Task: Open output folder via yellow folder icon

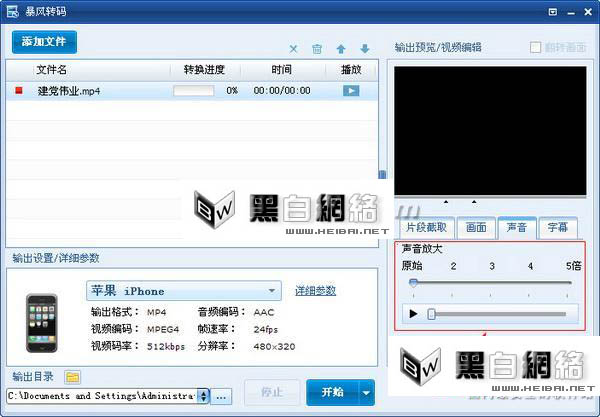Action: click(x=72, y=377)
